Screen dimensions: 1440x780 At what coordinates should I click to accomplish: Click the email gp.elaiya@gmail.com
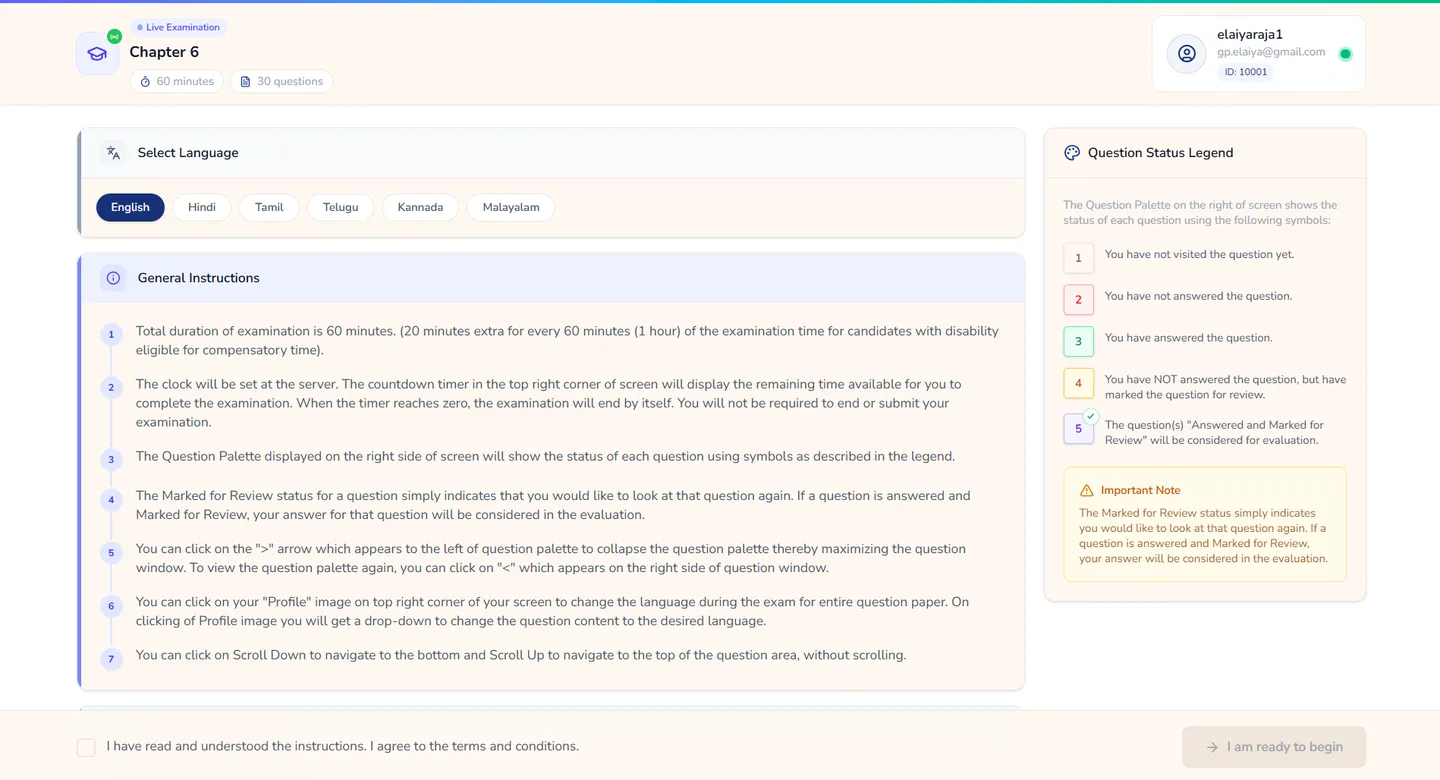1271,52
